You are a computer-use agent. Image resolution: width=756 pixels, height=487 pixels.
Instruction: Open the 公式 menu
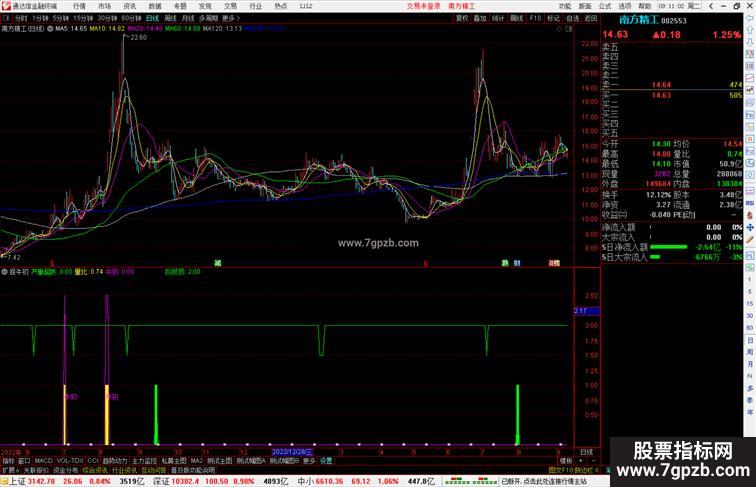pyautogui.click(x=605, y=6)
